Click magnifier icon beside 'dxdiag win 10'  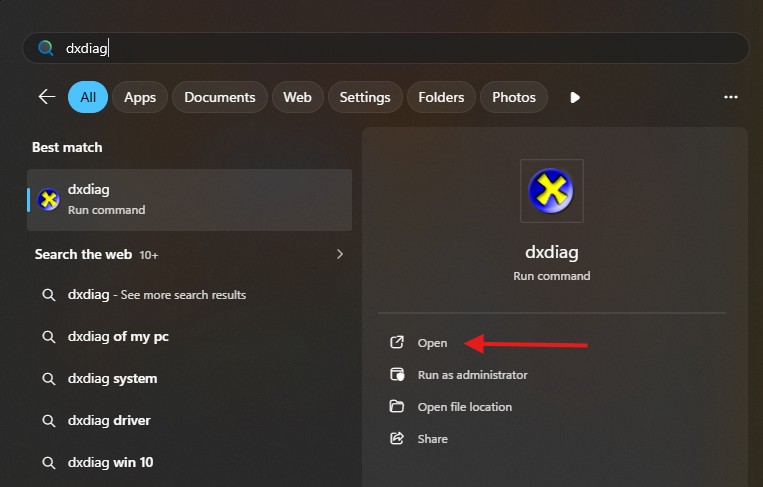(x=49, y=462)
